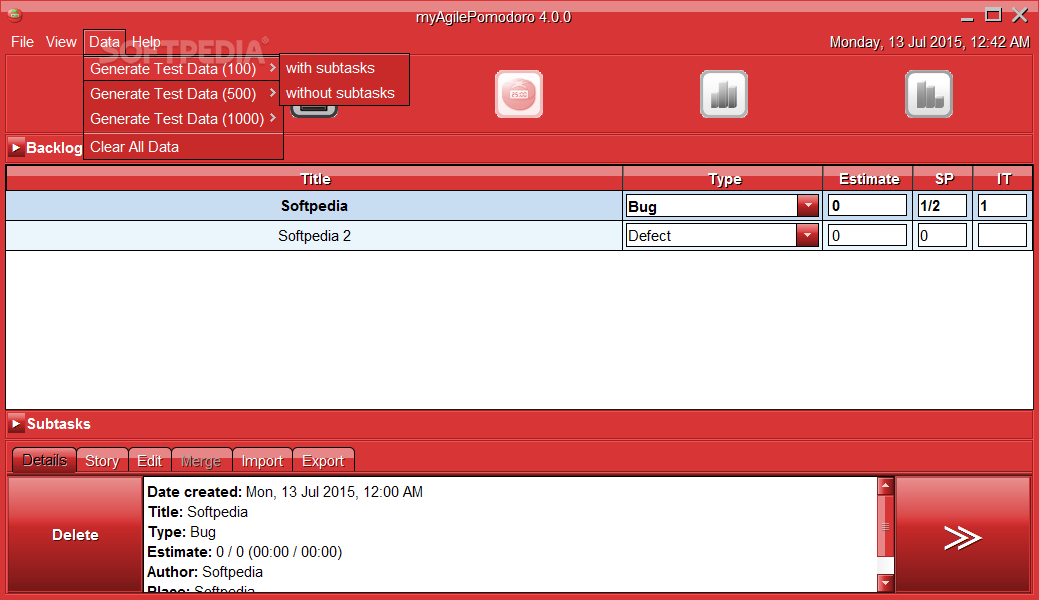
Task: Switch to the Details tab
Action: [x=44, y=460]
